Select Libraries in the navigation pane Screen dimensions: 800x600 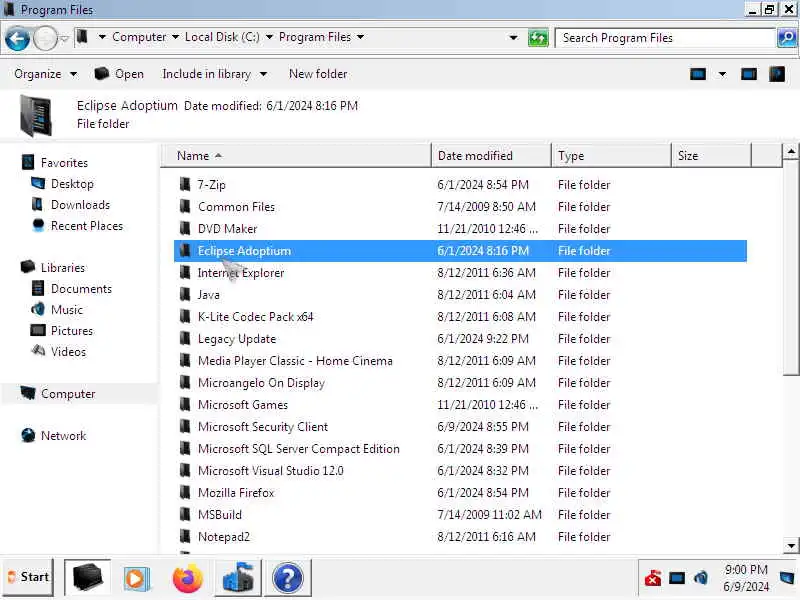[x=53, y=267]
